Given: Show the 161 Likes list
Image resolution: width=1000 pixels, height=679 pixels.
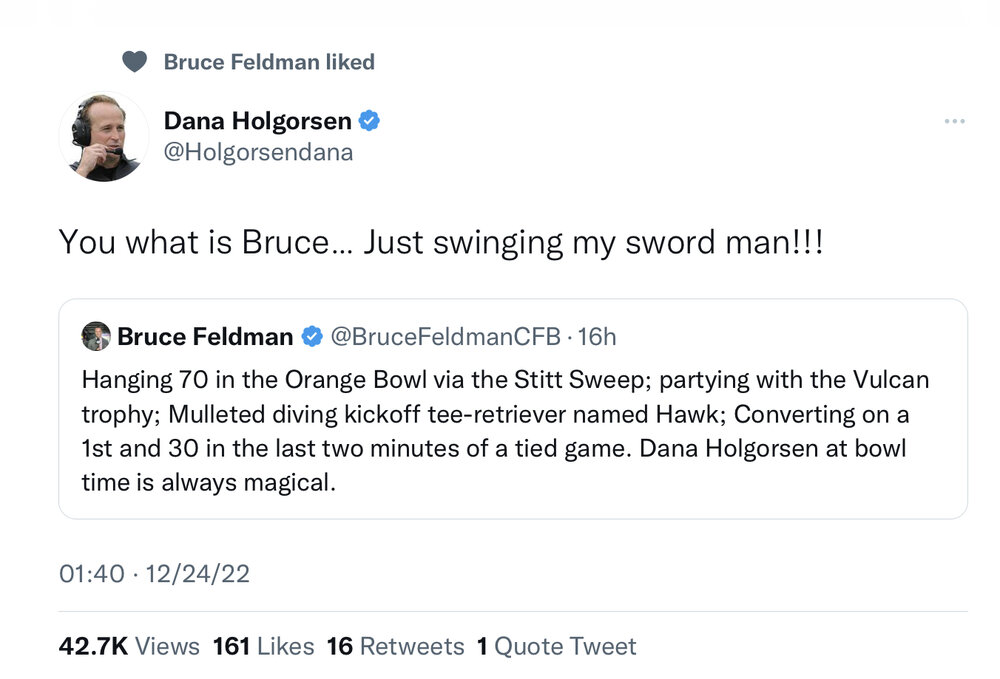Looking at the screenshot, I should click(263, 647).
